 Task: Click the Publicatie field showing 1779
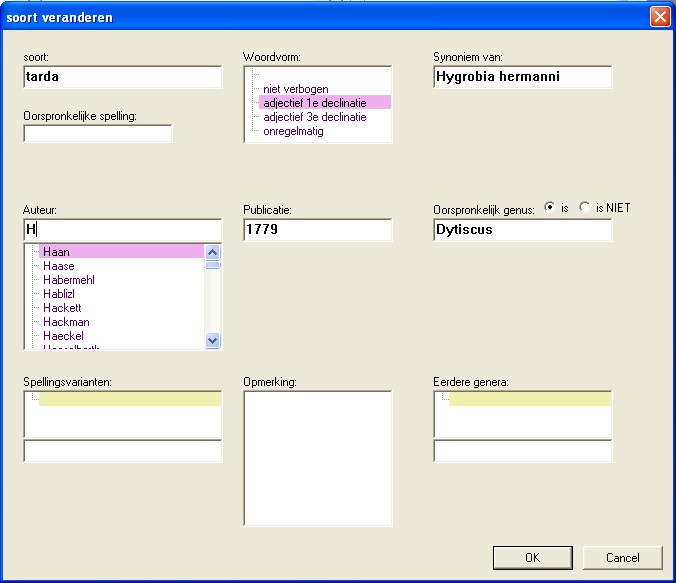(x=317, y=230)
